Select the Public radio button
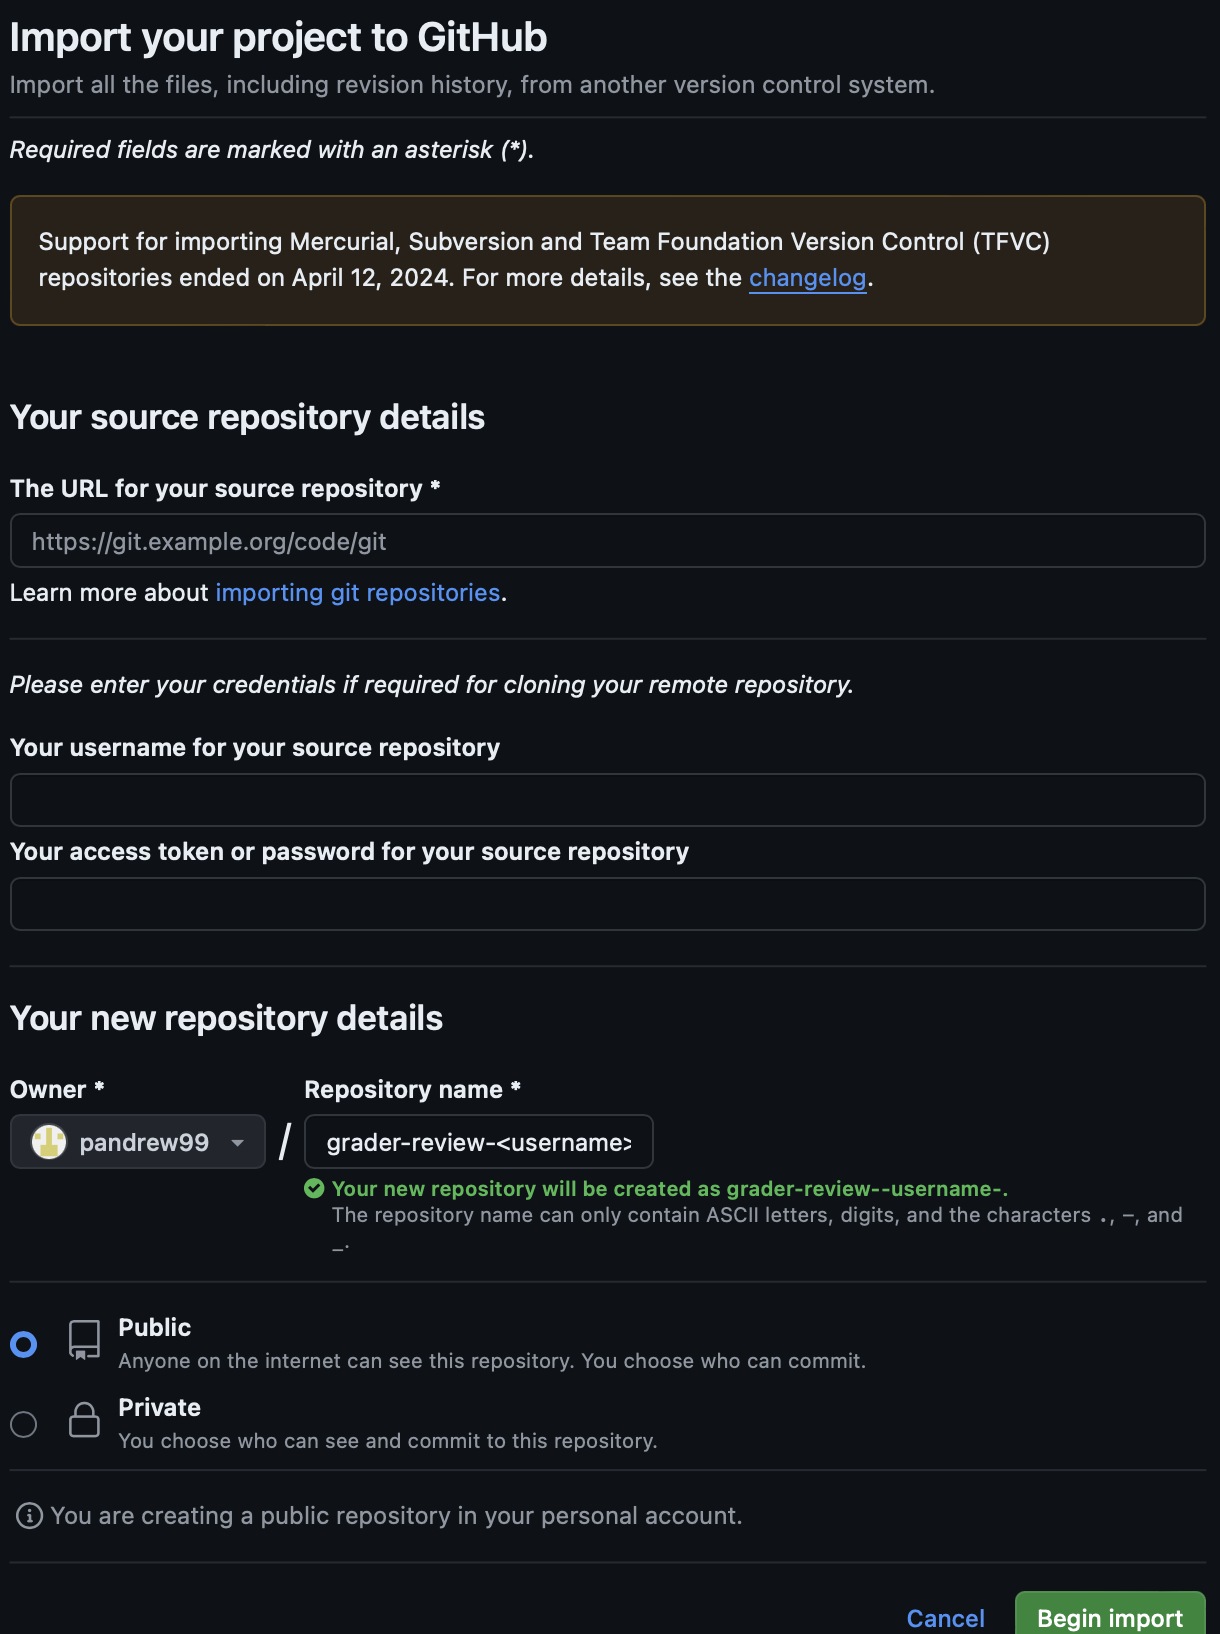This screenshot has height=1634, width=1220. (x=24, y=1344)
